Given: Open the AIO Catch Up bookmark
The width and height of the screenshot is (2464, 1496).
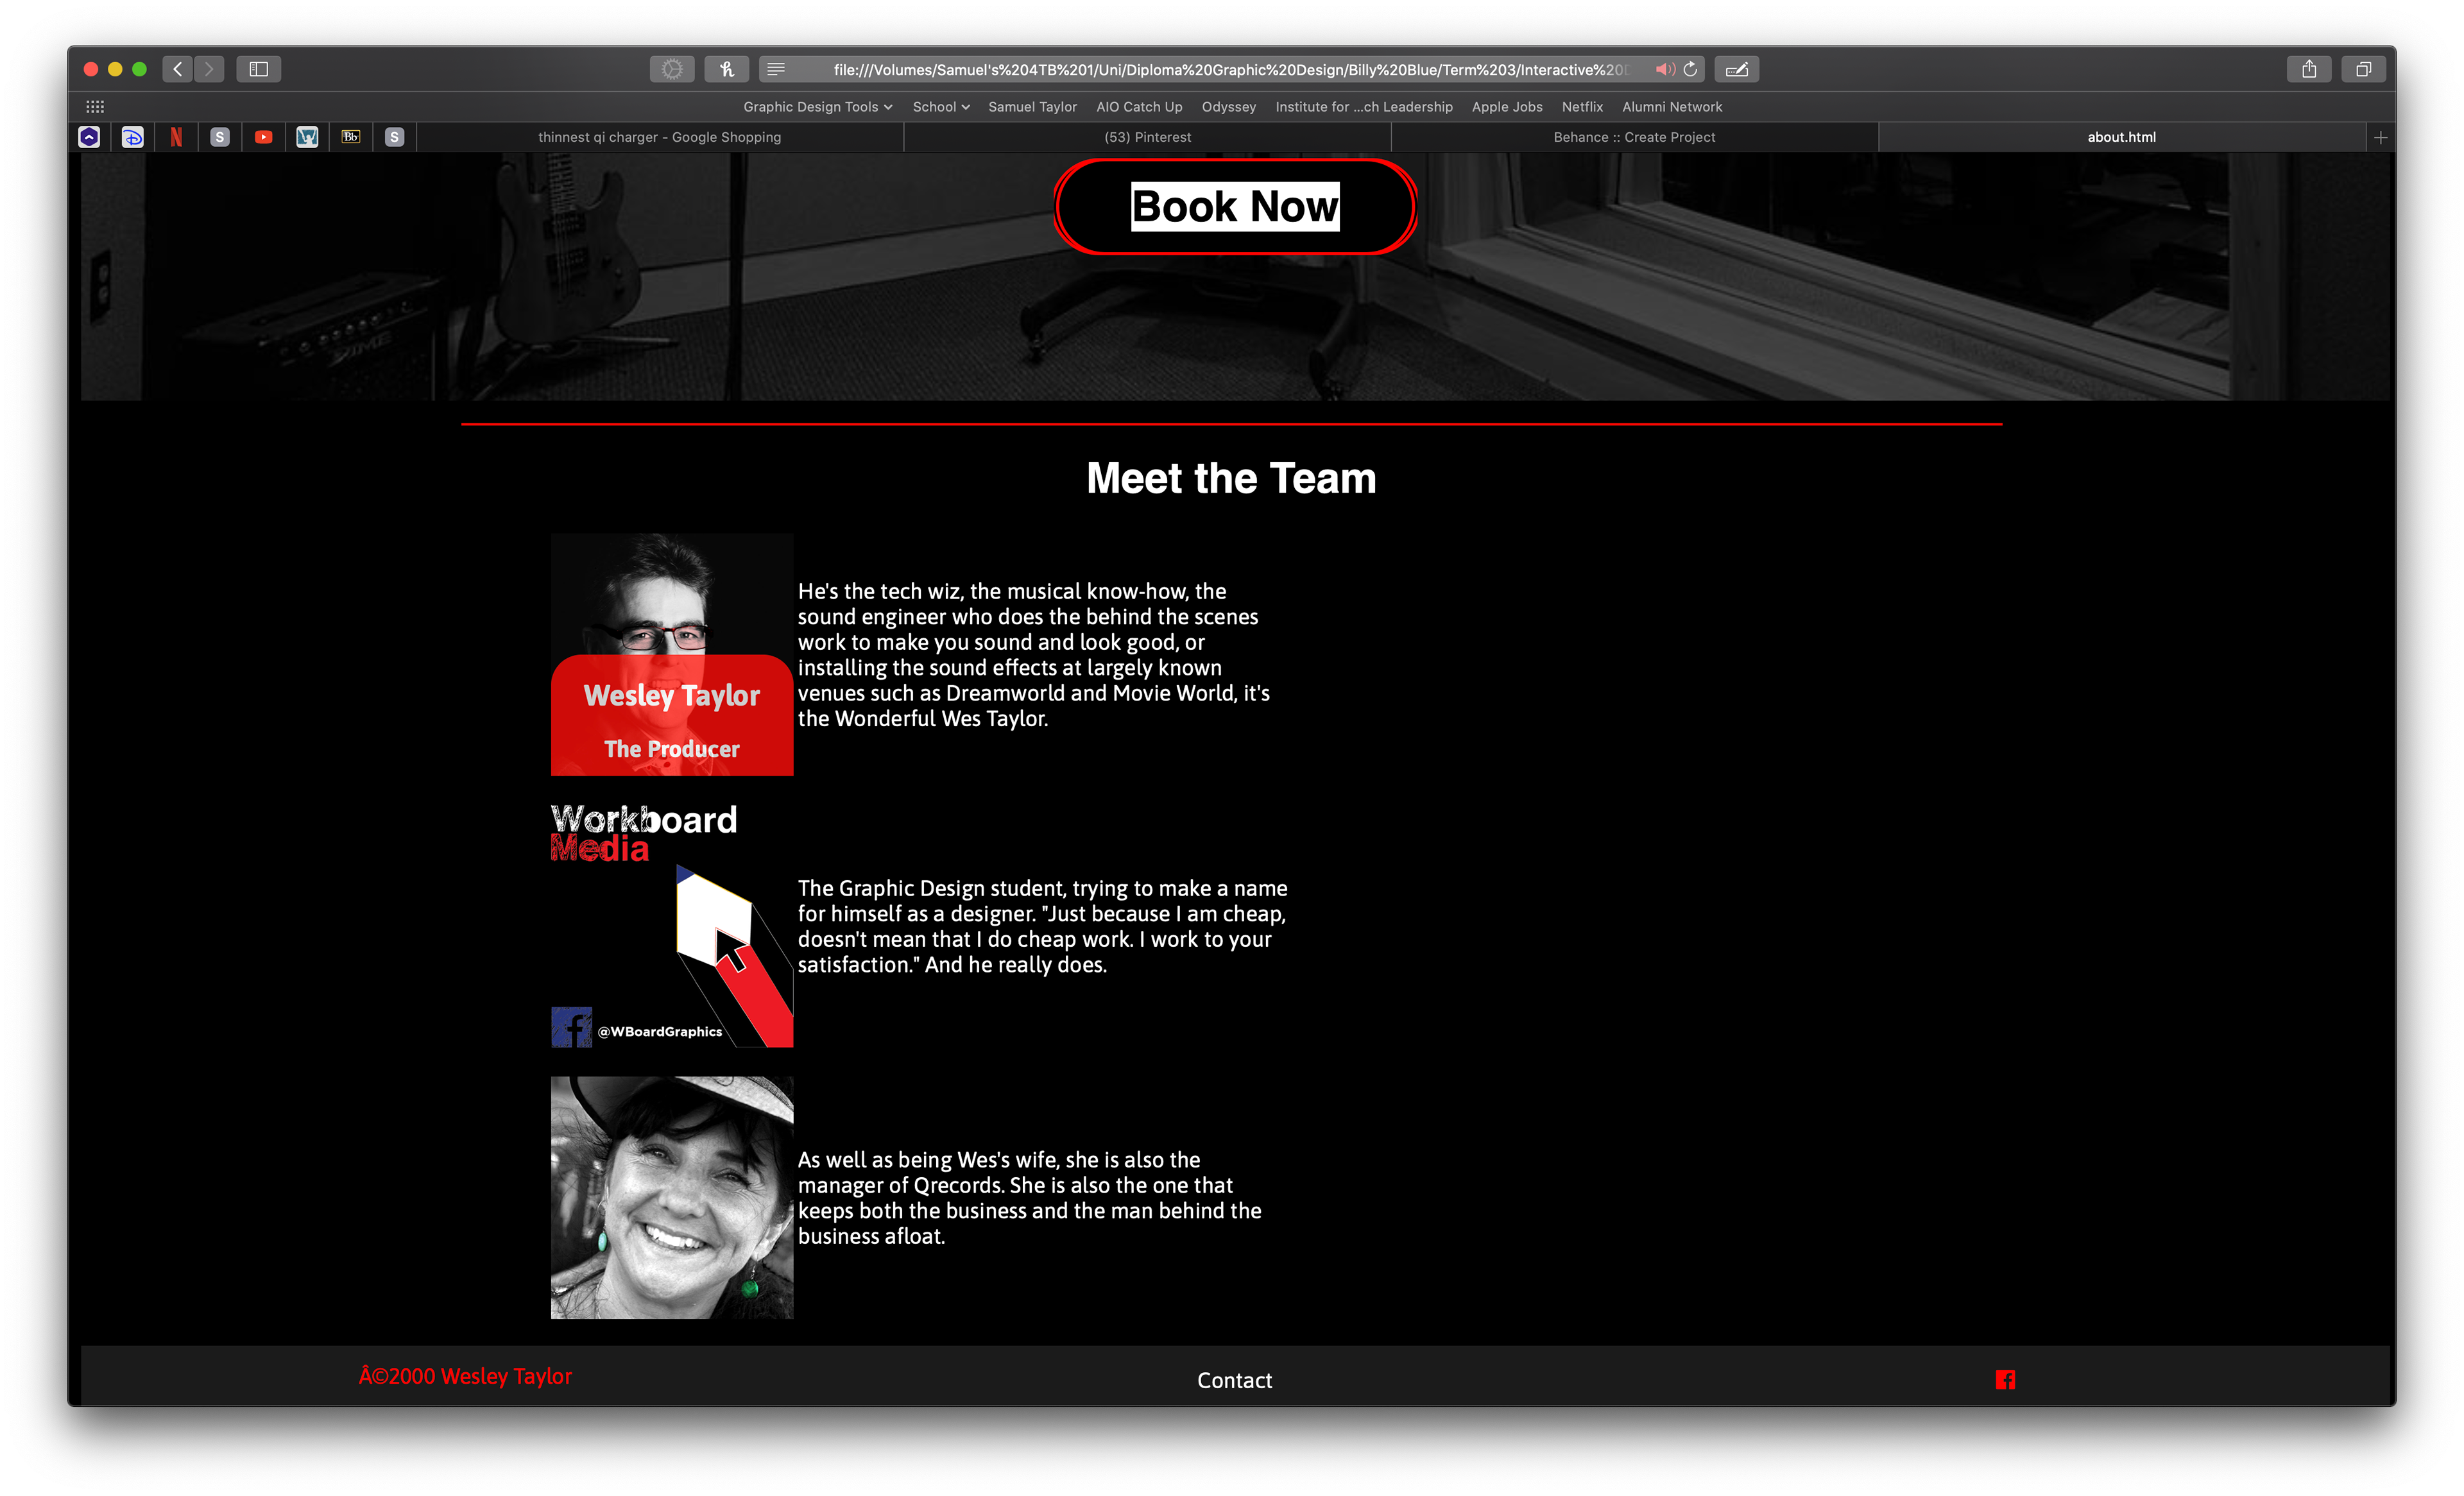Looking at the screenshot, I should 1139,107.
